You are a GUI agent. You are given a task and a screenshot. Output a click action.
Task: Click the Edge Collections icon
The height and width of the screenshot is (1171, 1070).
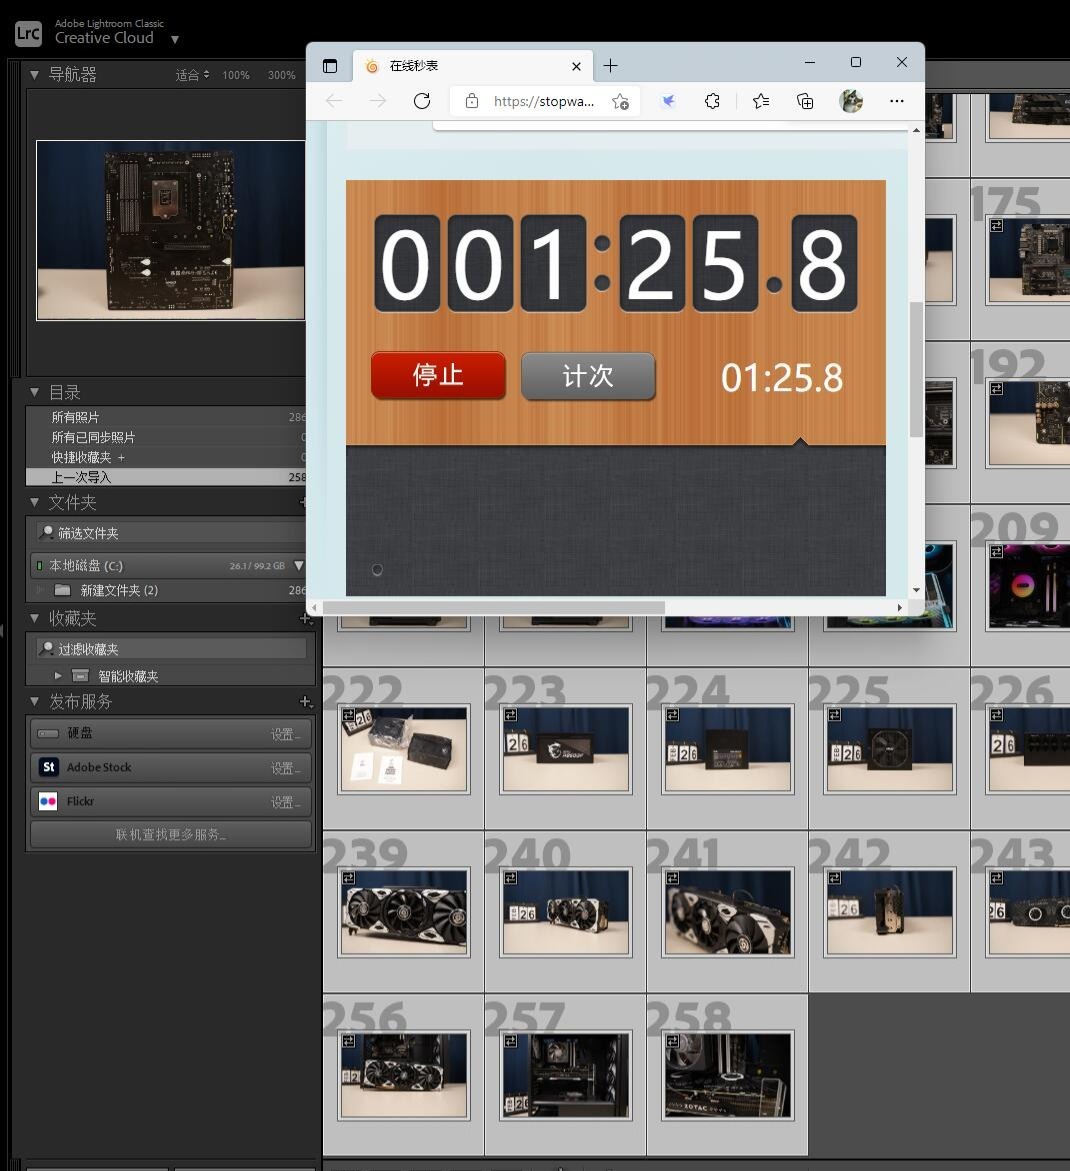805,101
